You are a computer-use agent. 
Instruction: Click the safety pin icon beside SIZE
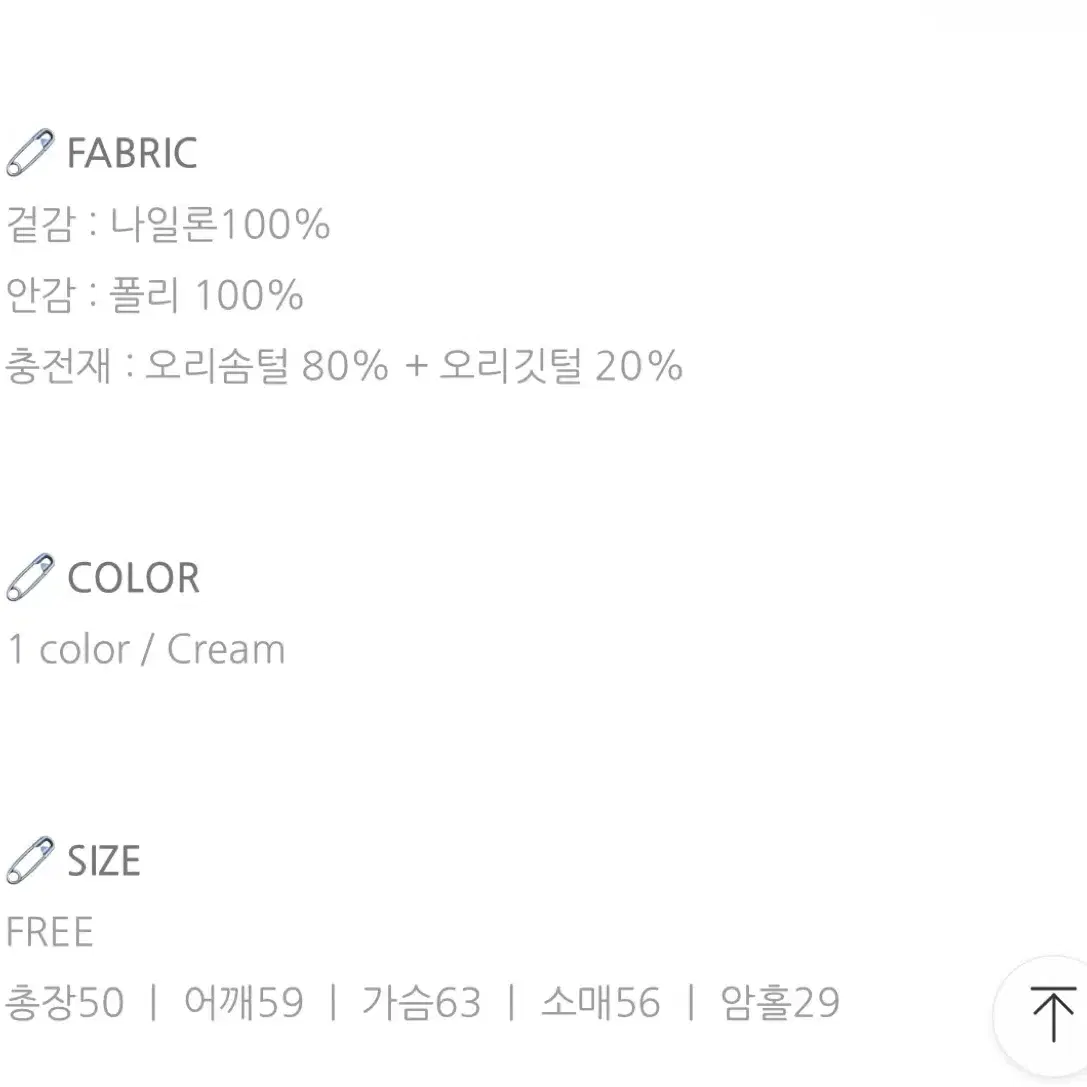31,860
